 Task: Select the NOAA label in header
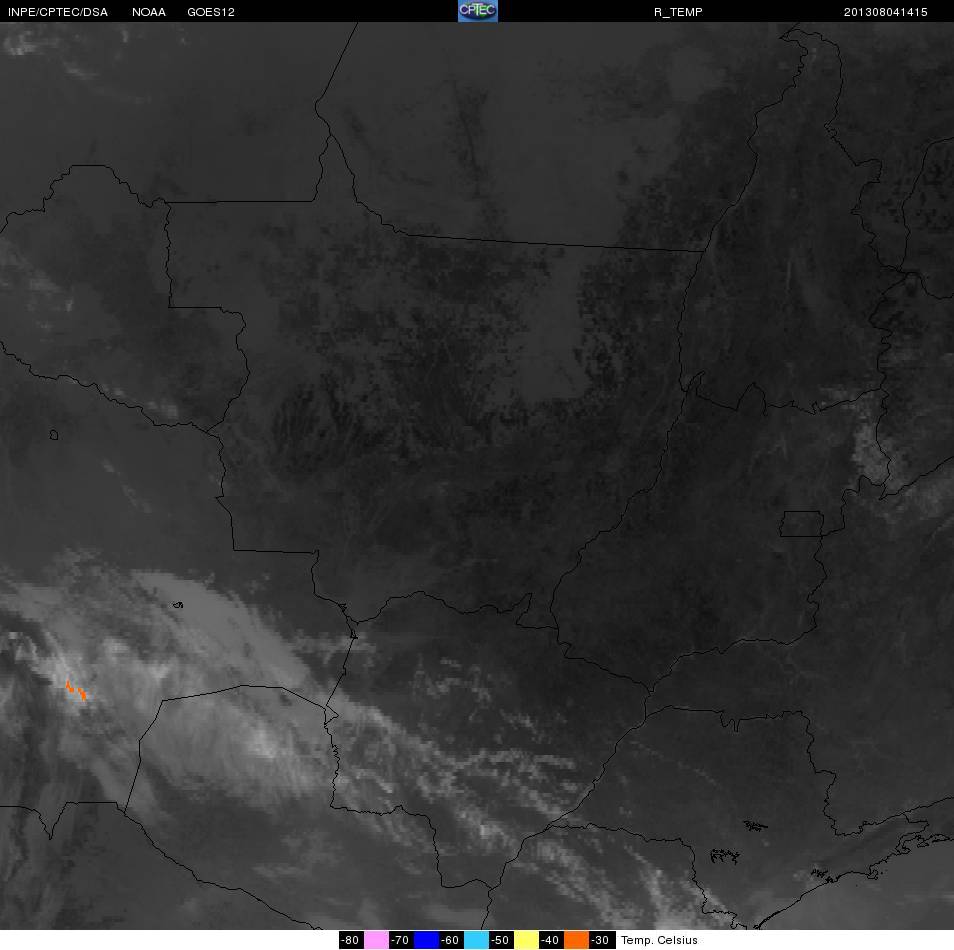149,12
